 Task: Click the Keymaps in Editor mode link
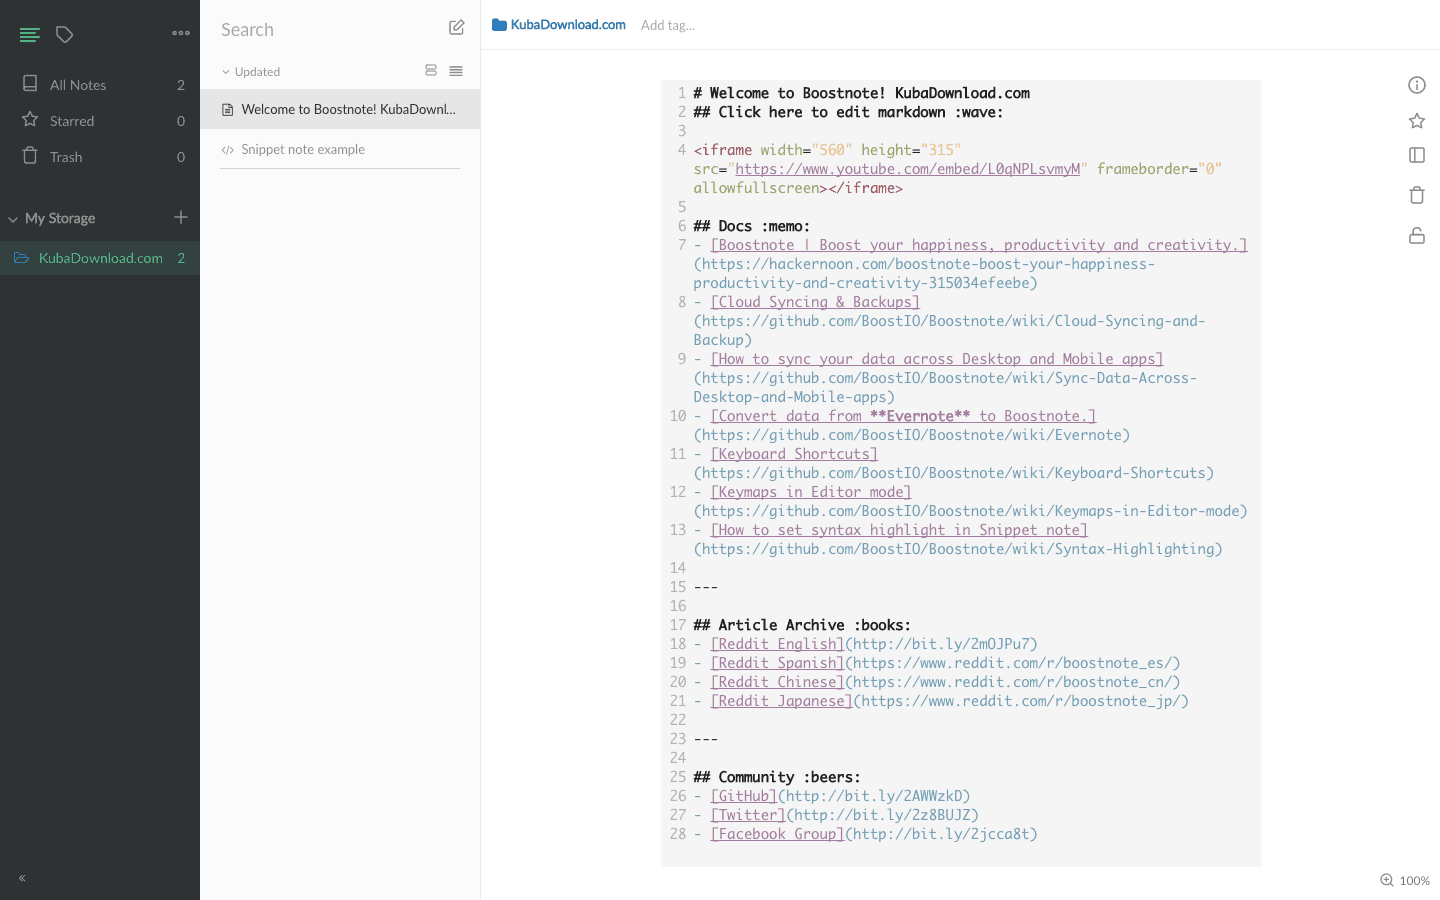[811, 492]
